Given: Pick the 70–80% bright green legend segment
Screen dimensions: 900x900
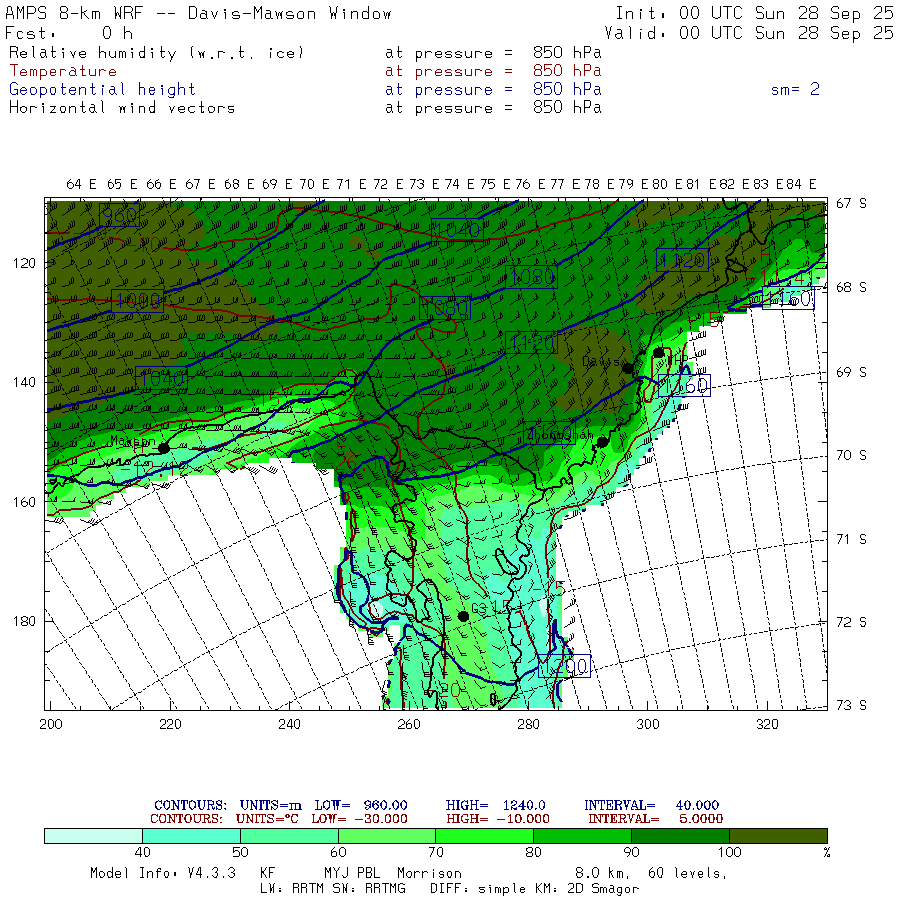Looking at the screenshot, I should pyautogui.click(x=484, y=836).
